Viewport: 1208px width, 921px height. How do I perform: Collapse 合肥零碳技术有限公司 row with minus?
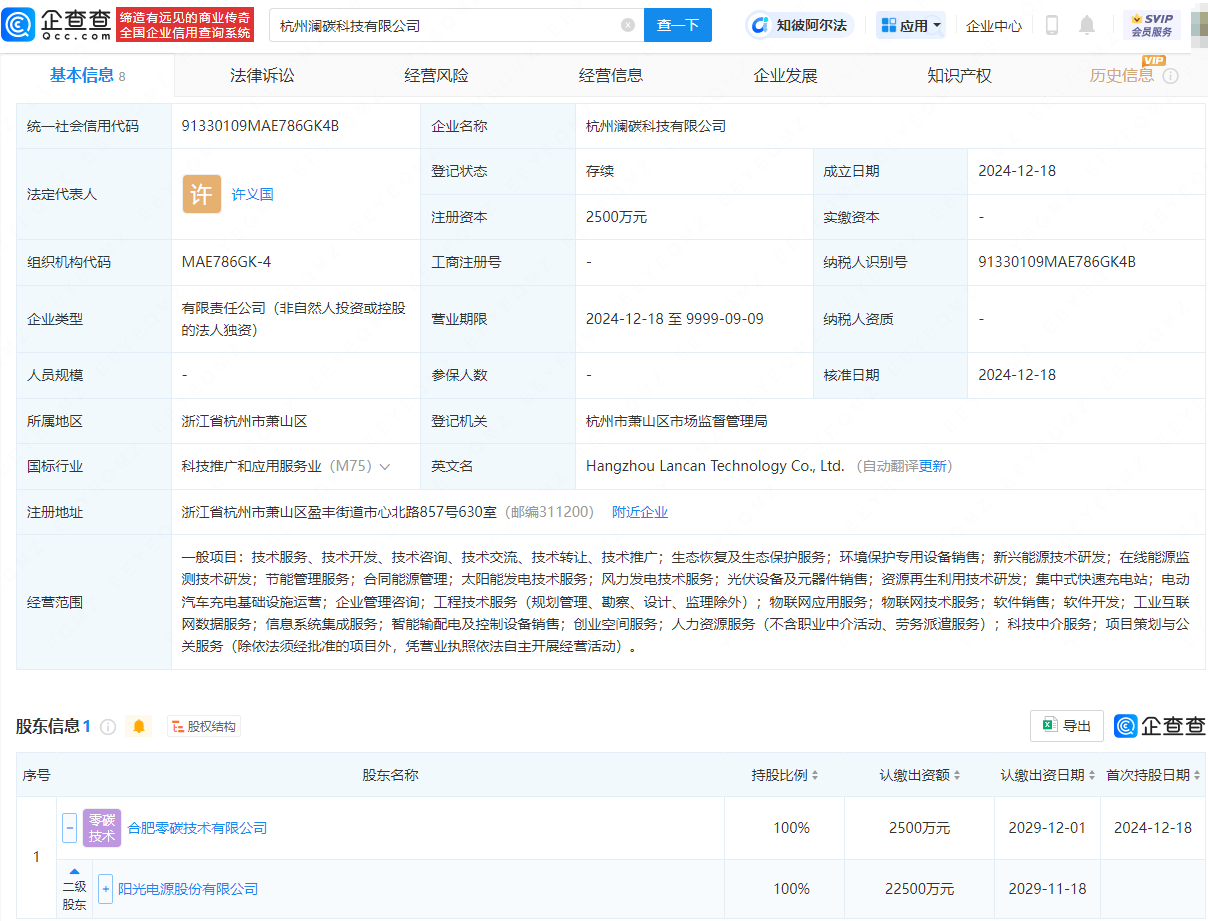[70, 828]
